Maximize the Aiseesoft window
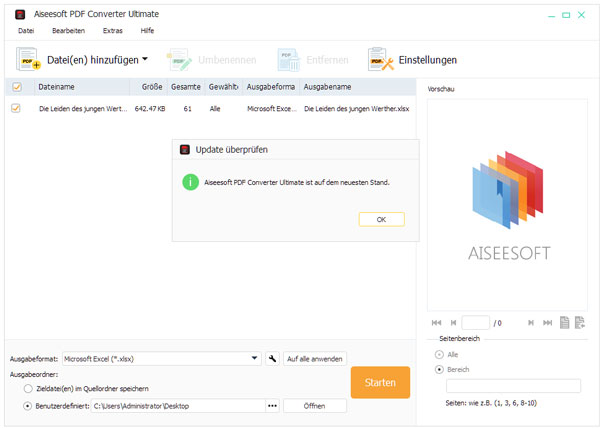The image size is (600, 428). pyautogui.click(x=566, y=15)
